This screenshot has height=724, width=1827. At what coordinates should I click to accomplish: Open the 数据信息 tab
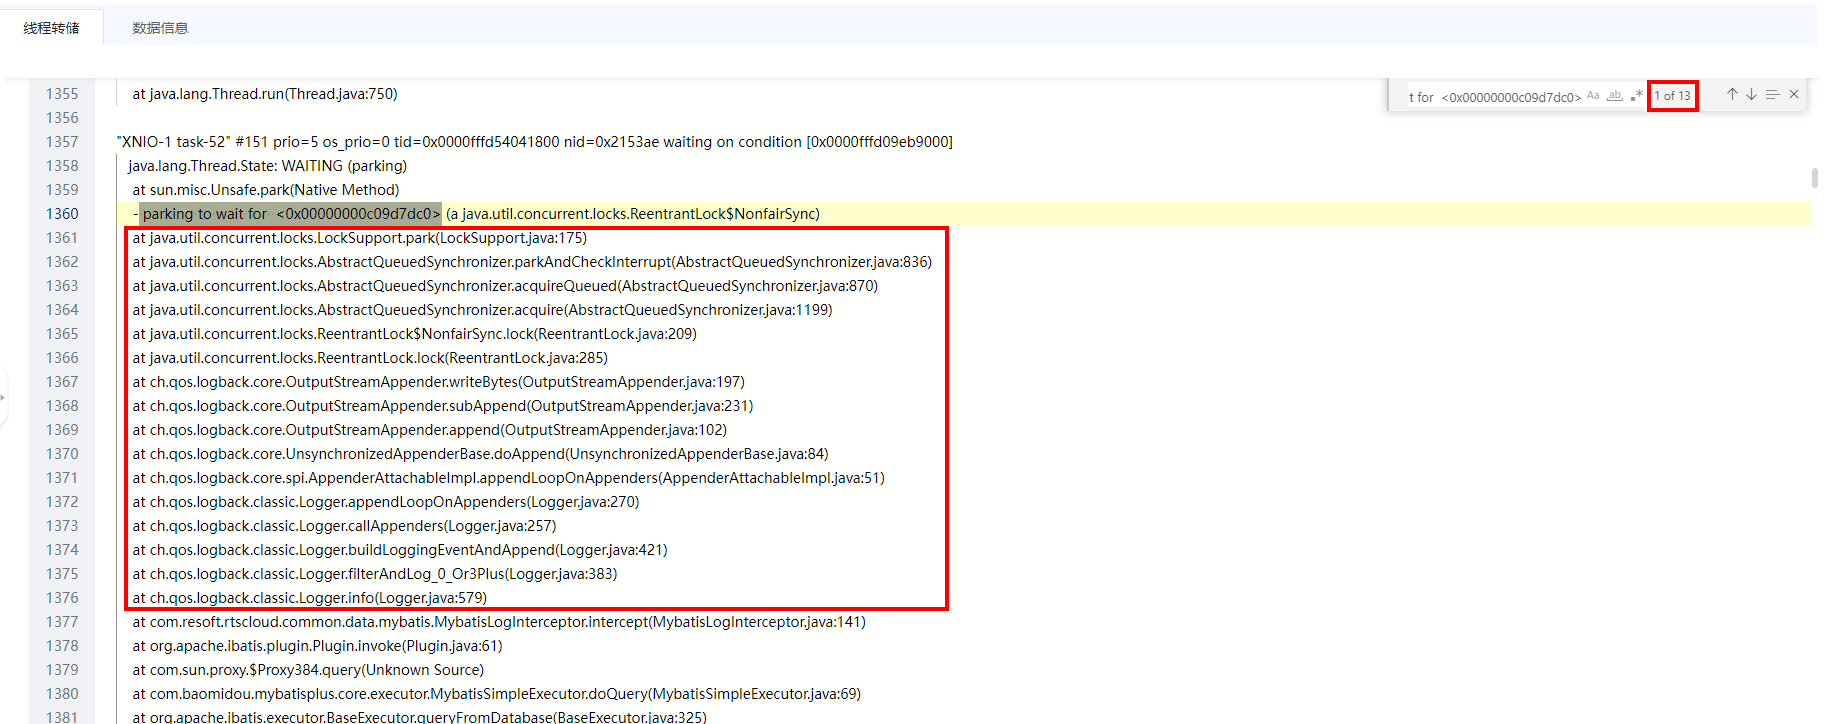[160, 28]
